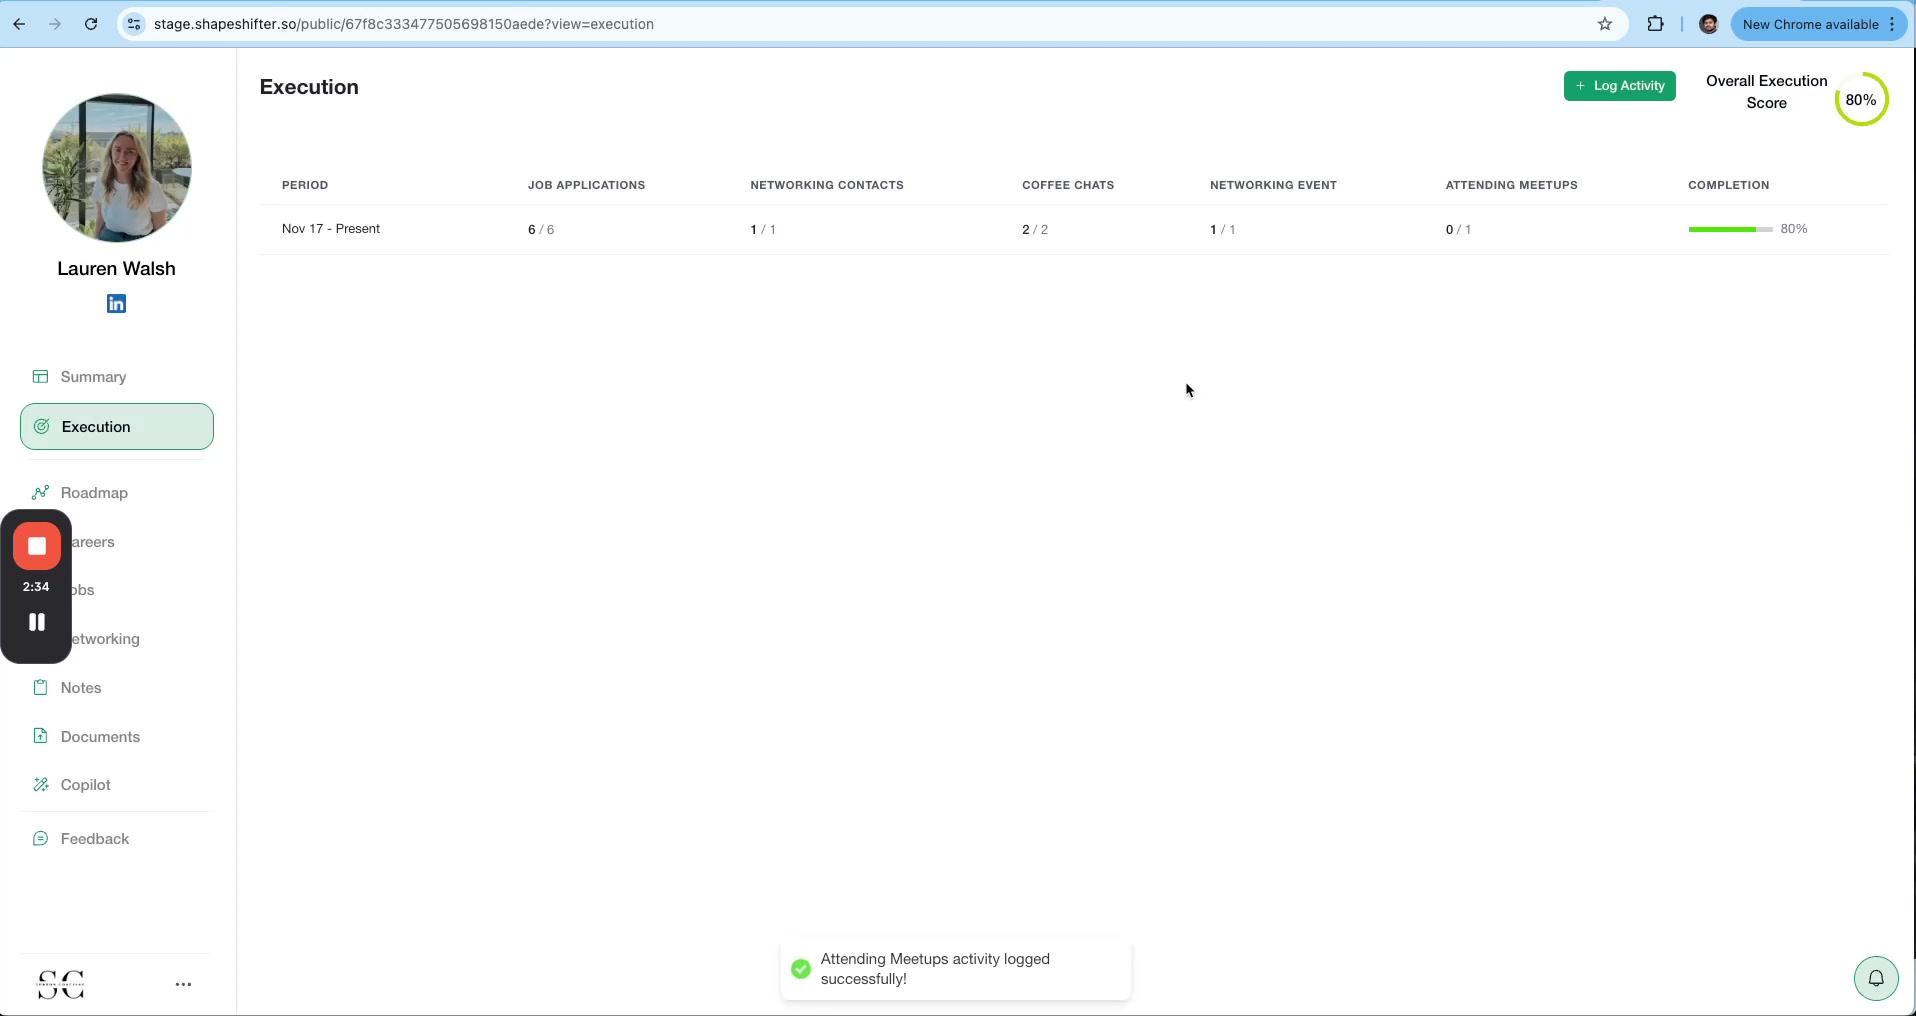Open the notifications bell
Viewport: 1916px width, 1016px height.
point(1877,978)
